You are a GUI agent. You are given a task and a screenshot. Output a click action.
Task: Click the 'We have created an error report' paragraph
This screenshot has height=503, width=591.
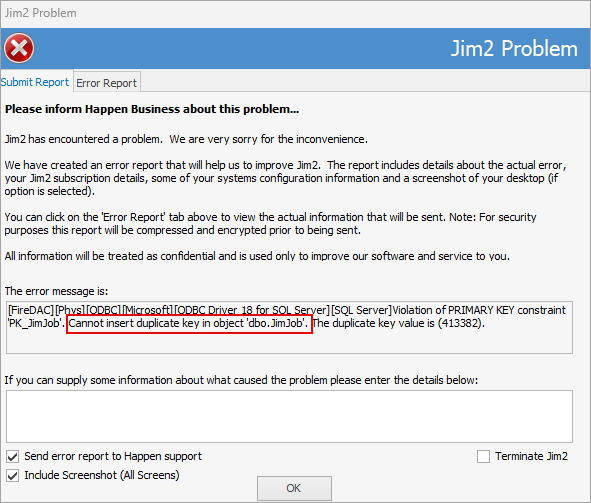click(285, 178)
